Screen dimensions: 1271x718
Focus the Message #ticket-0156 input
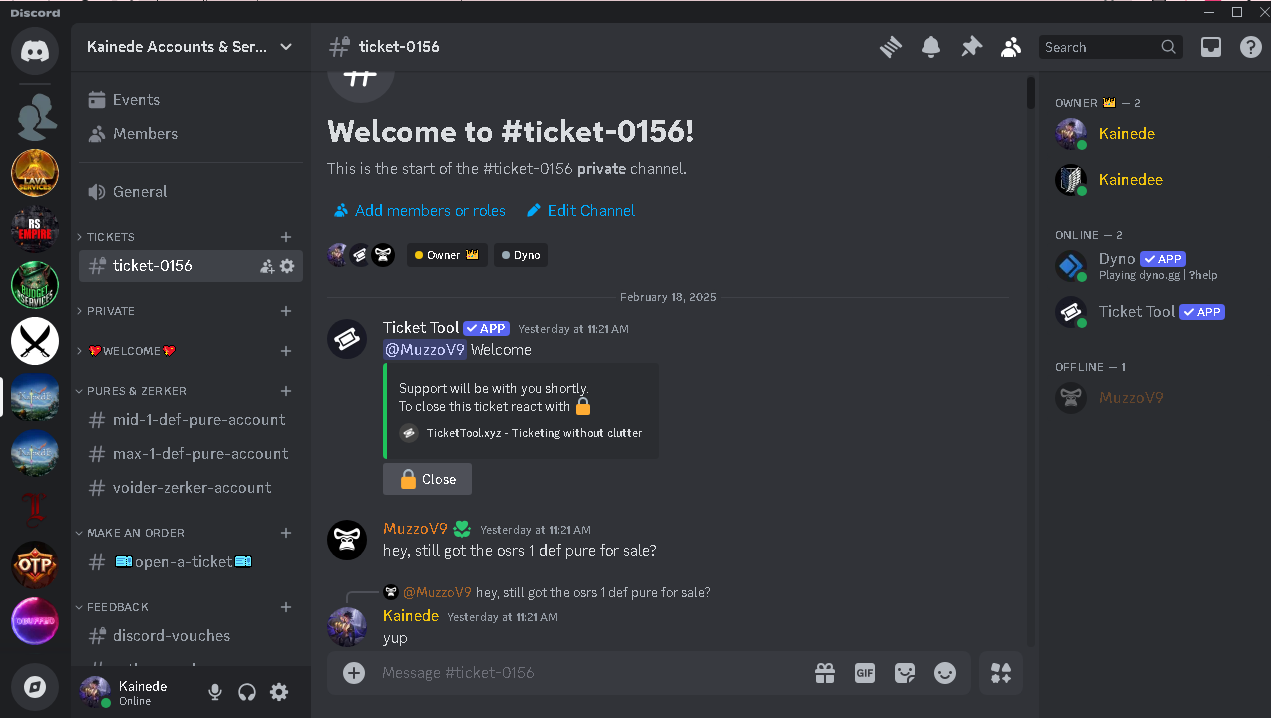coord(590,673)
